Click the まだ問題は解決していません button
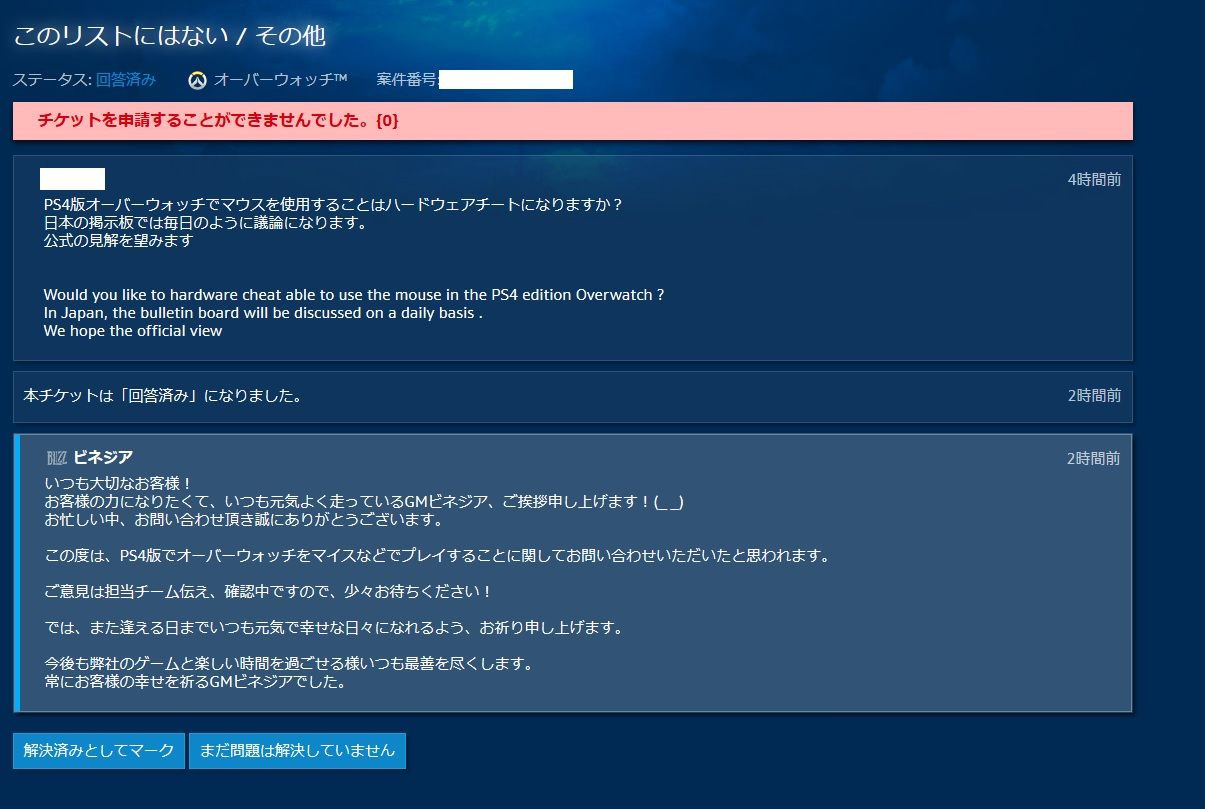This screenshot has height=809, width=1205. pyautogui.click(x=296, y=751)
